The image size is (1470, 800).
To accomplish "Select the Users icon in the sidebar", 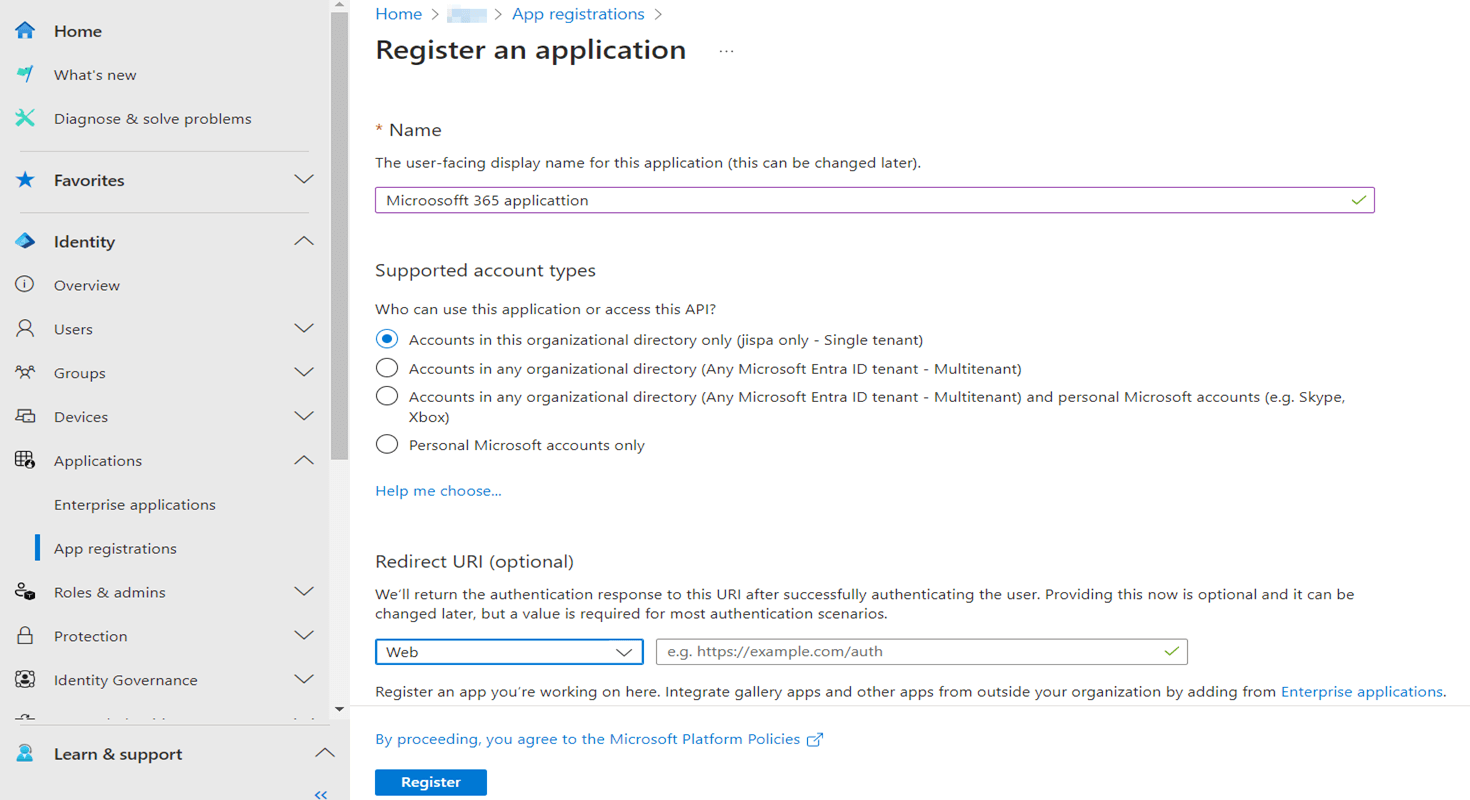I will 24,329.
